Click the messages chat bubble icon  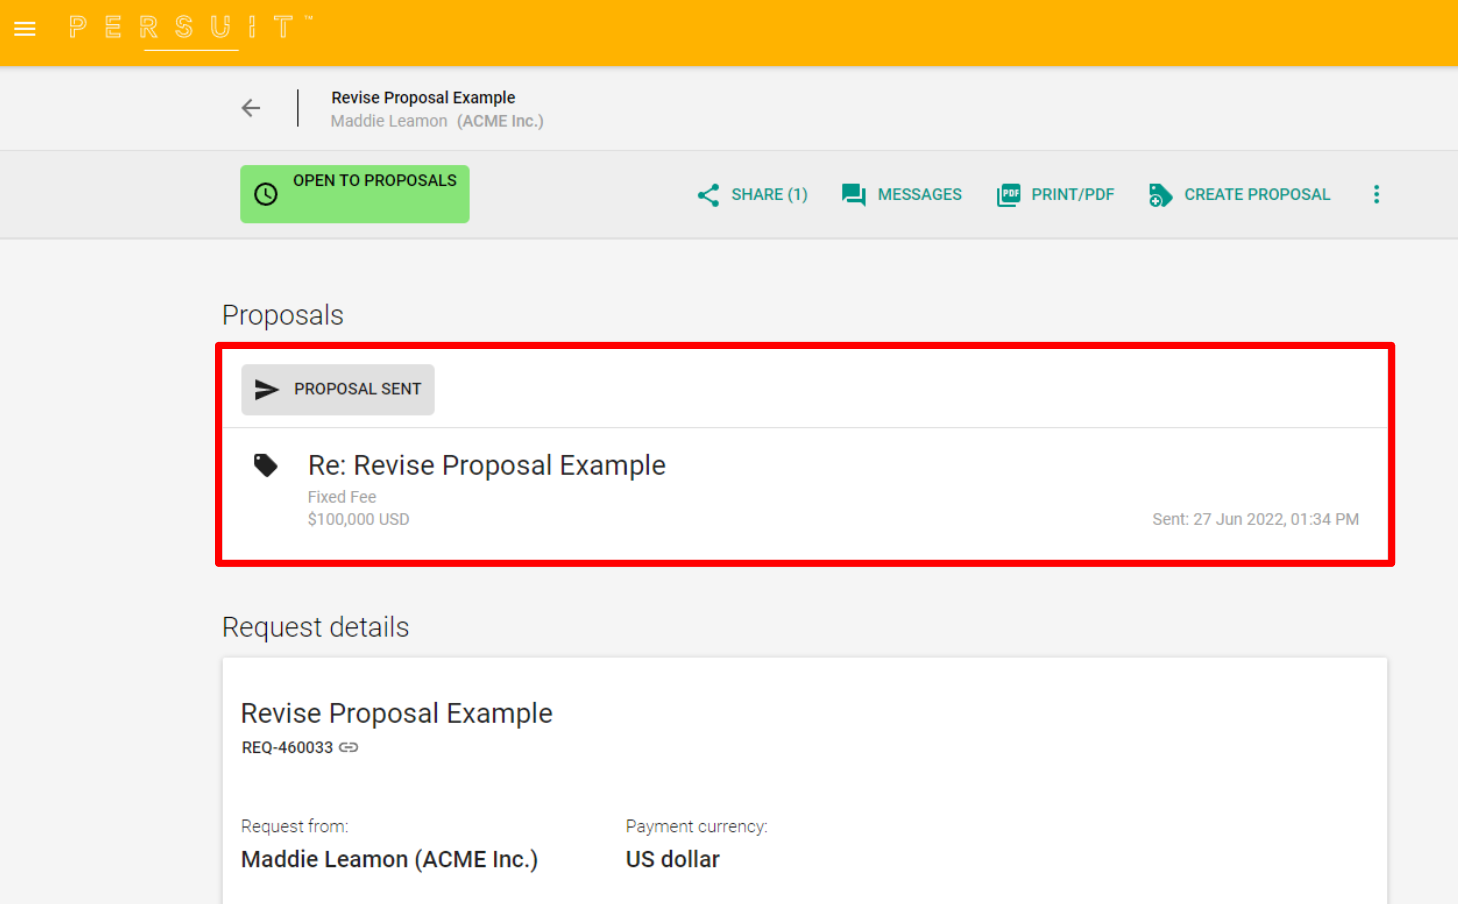[x=853, y=195]
